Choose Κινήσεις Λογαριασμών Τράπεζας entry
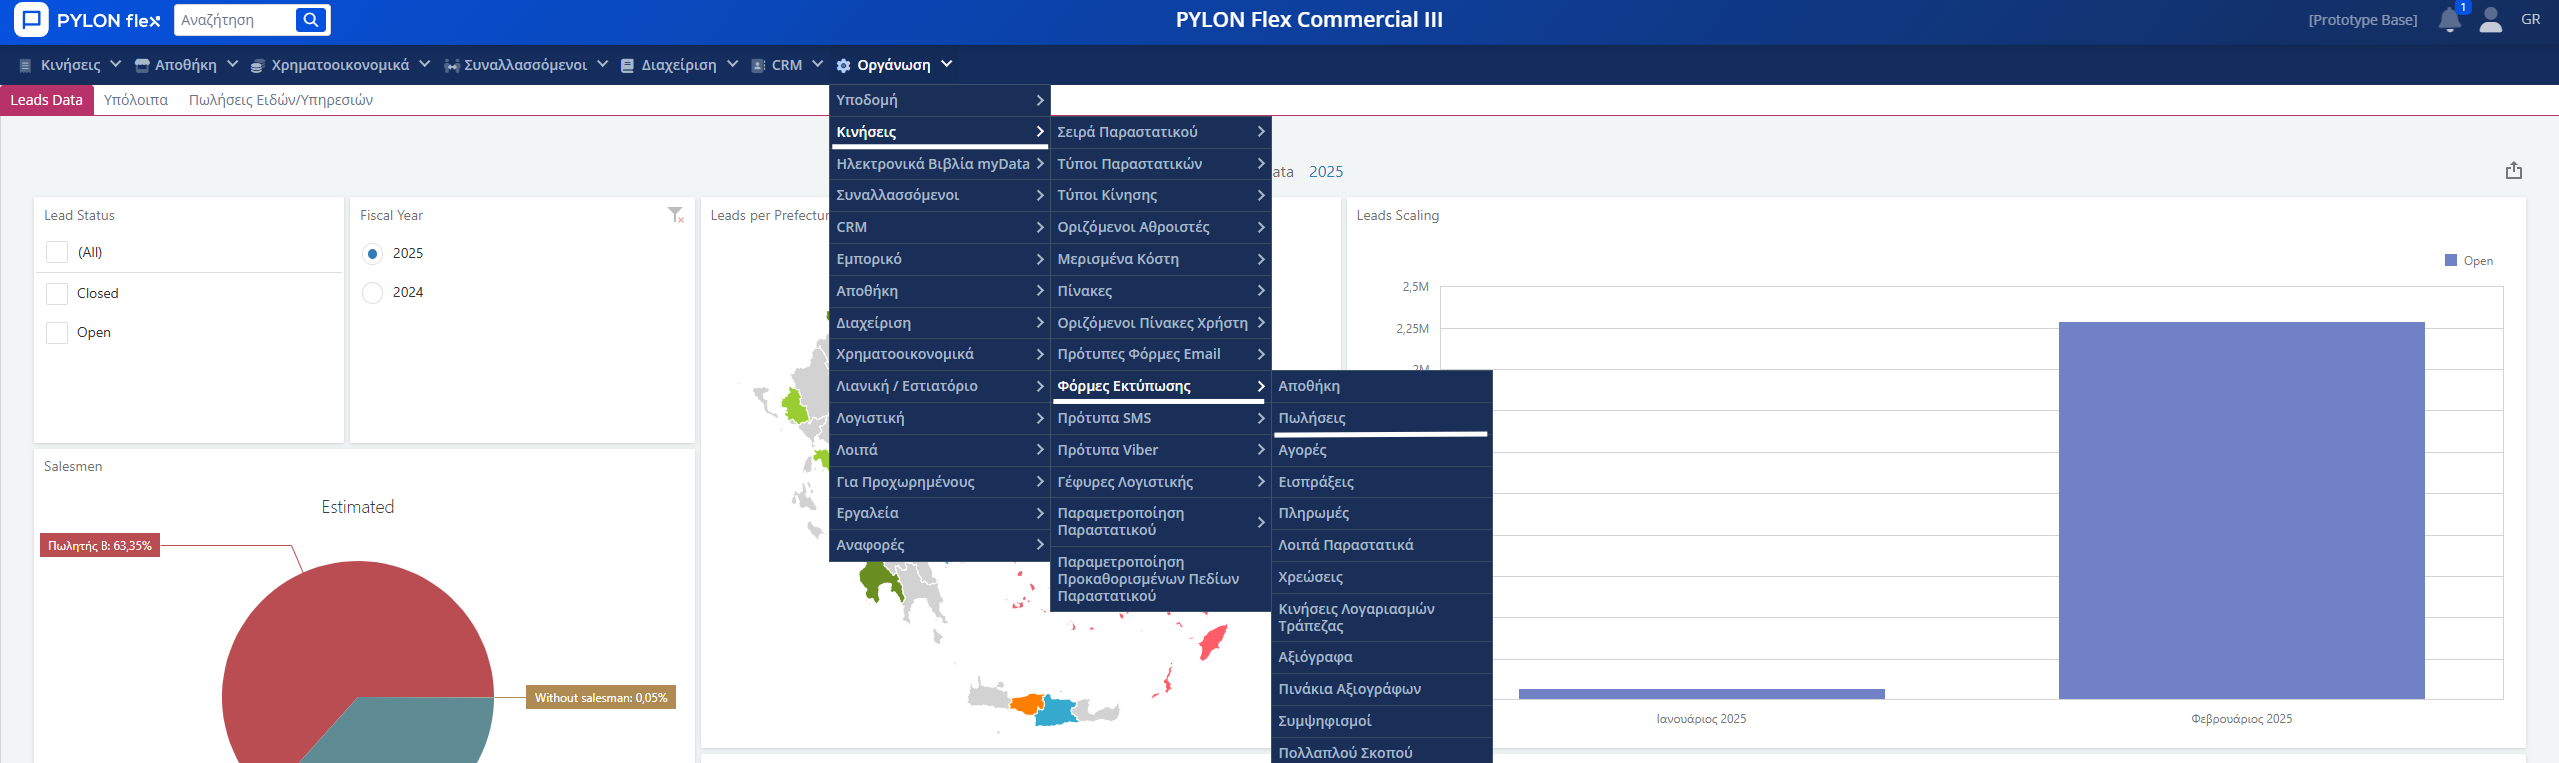Screen dimensions: 2559x763 point(1381,617)
